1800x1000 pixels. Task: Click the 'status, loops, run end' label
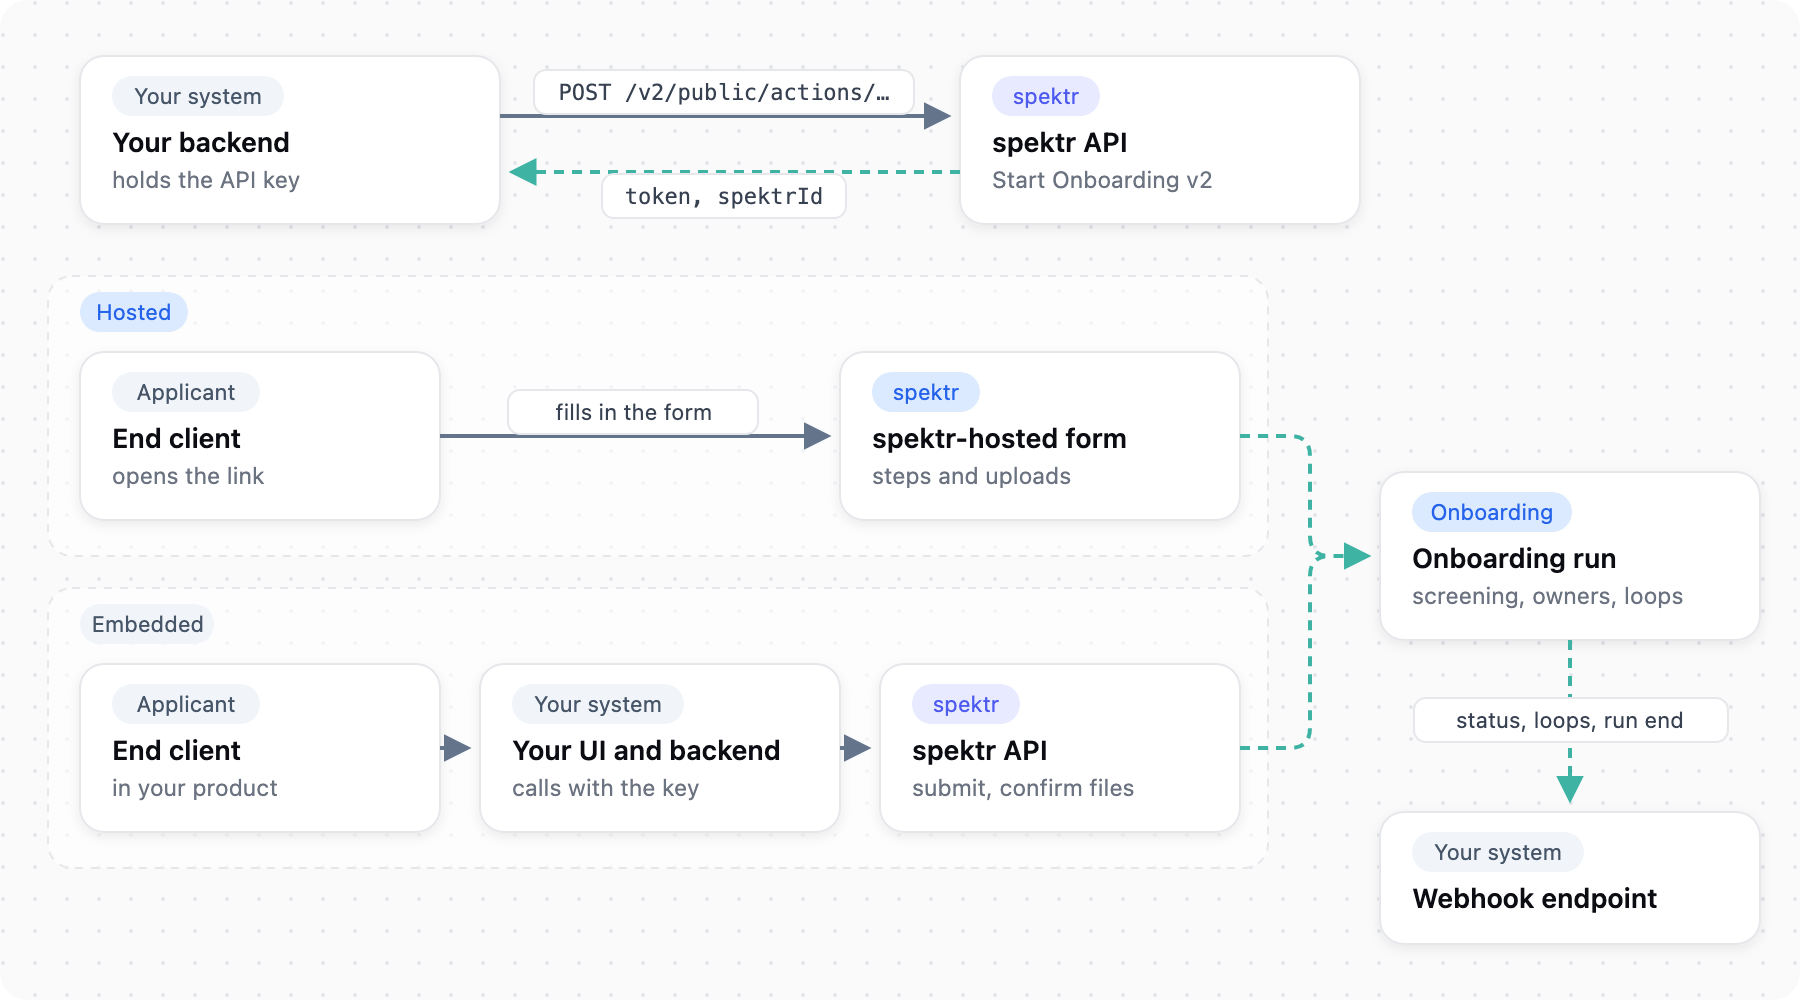coord(1570,720)
